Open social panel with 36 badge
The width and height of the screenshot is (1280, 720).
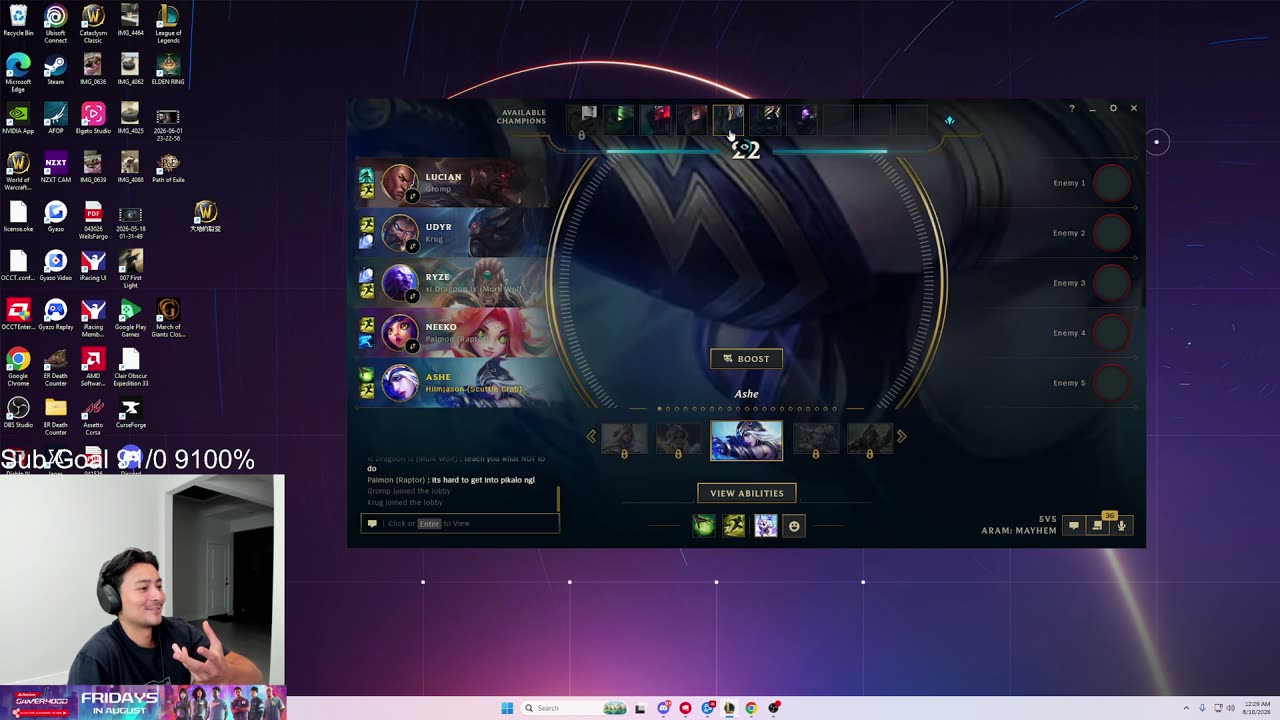tap(1098, 525)
